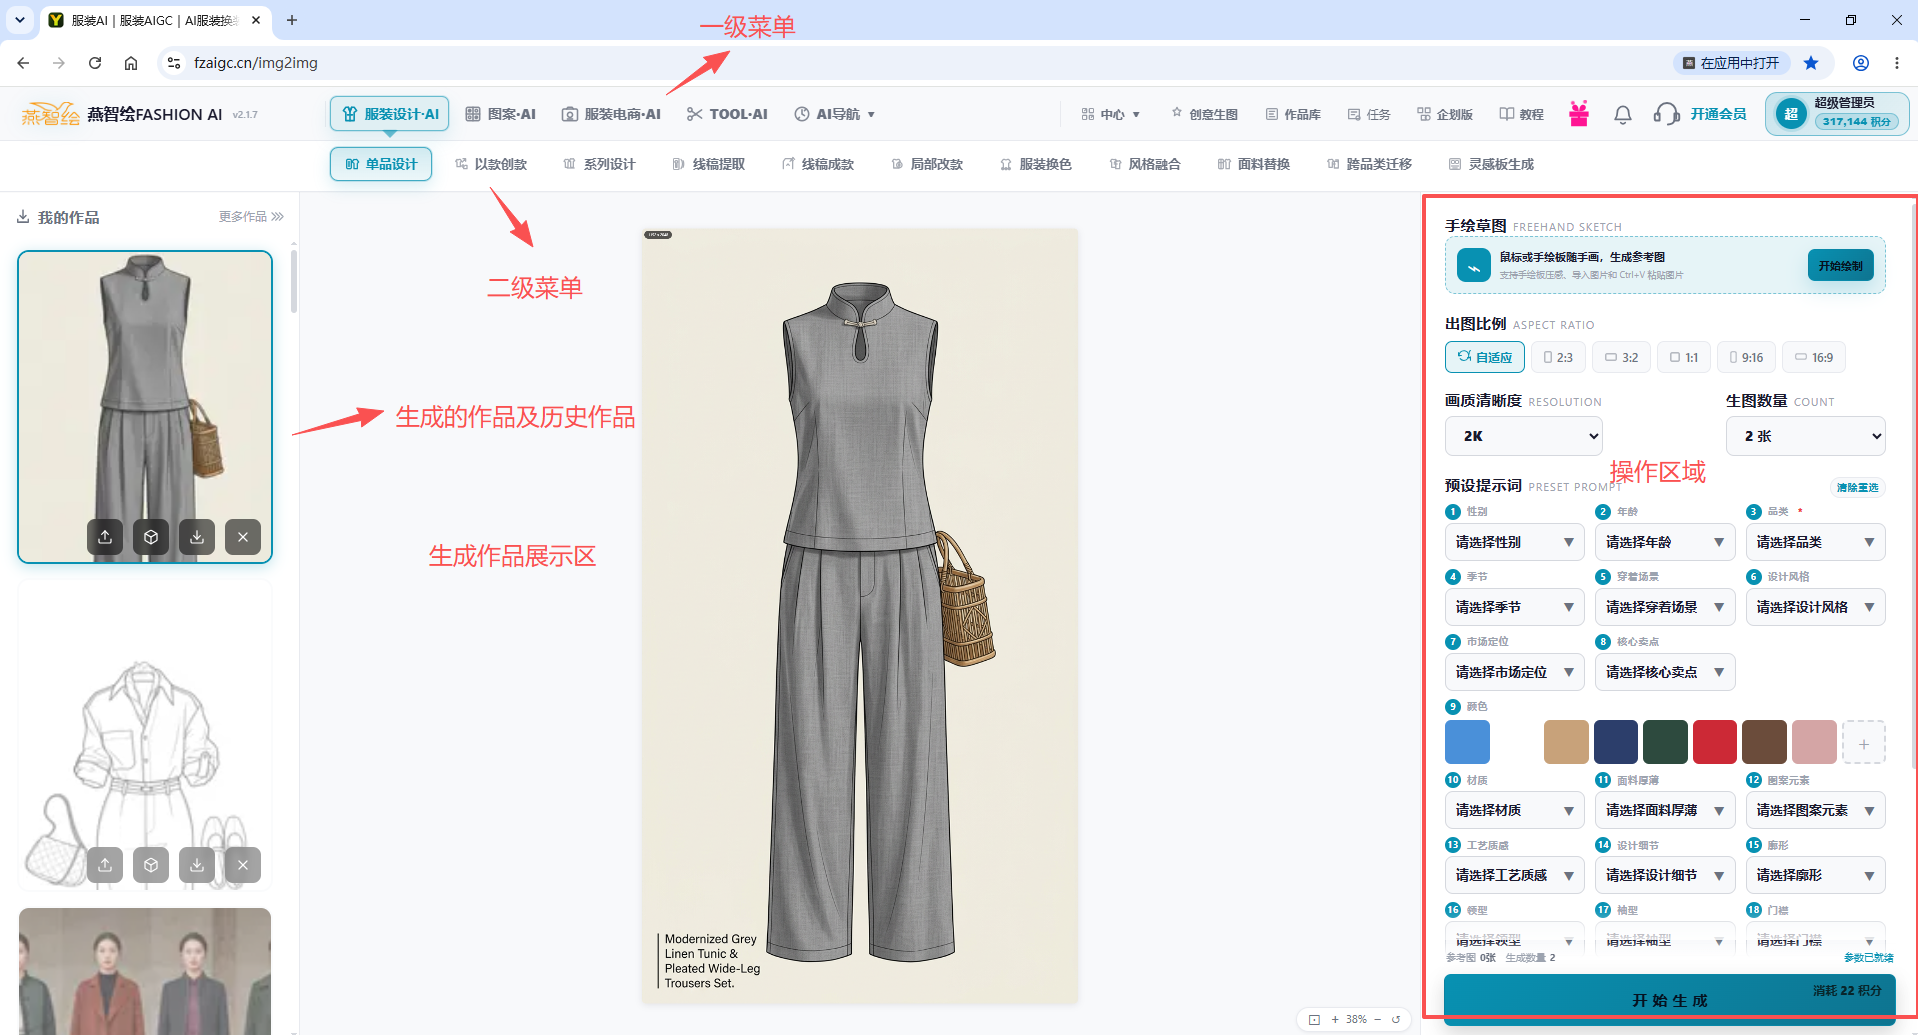The height and width of the screenshot is (1035, 1918).
Task: Click the 开始生成 generate button
Action: pyautogui.click(x=1670, y=1000)
